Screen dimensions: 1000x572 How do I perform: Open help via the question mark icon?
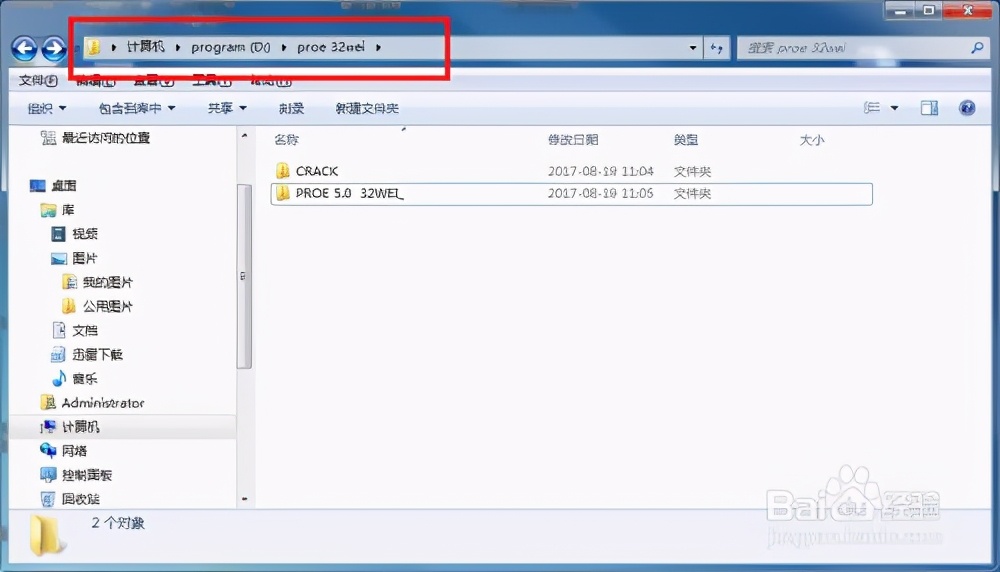tap(967, 108)
